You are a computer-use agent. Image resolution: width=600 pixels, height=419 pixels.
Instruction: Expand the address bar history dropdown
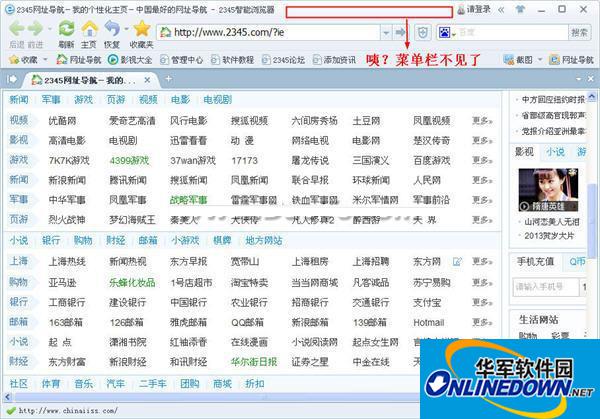[386, 33]
